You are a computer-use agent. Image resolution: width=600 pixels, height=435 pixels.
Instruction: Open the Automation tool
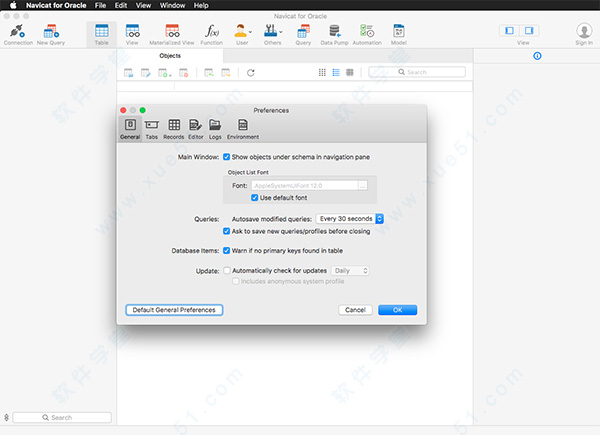[x=367, y=34]
